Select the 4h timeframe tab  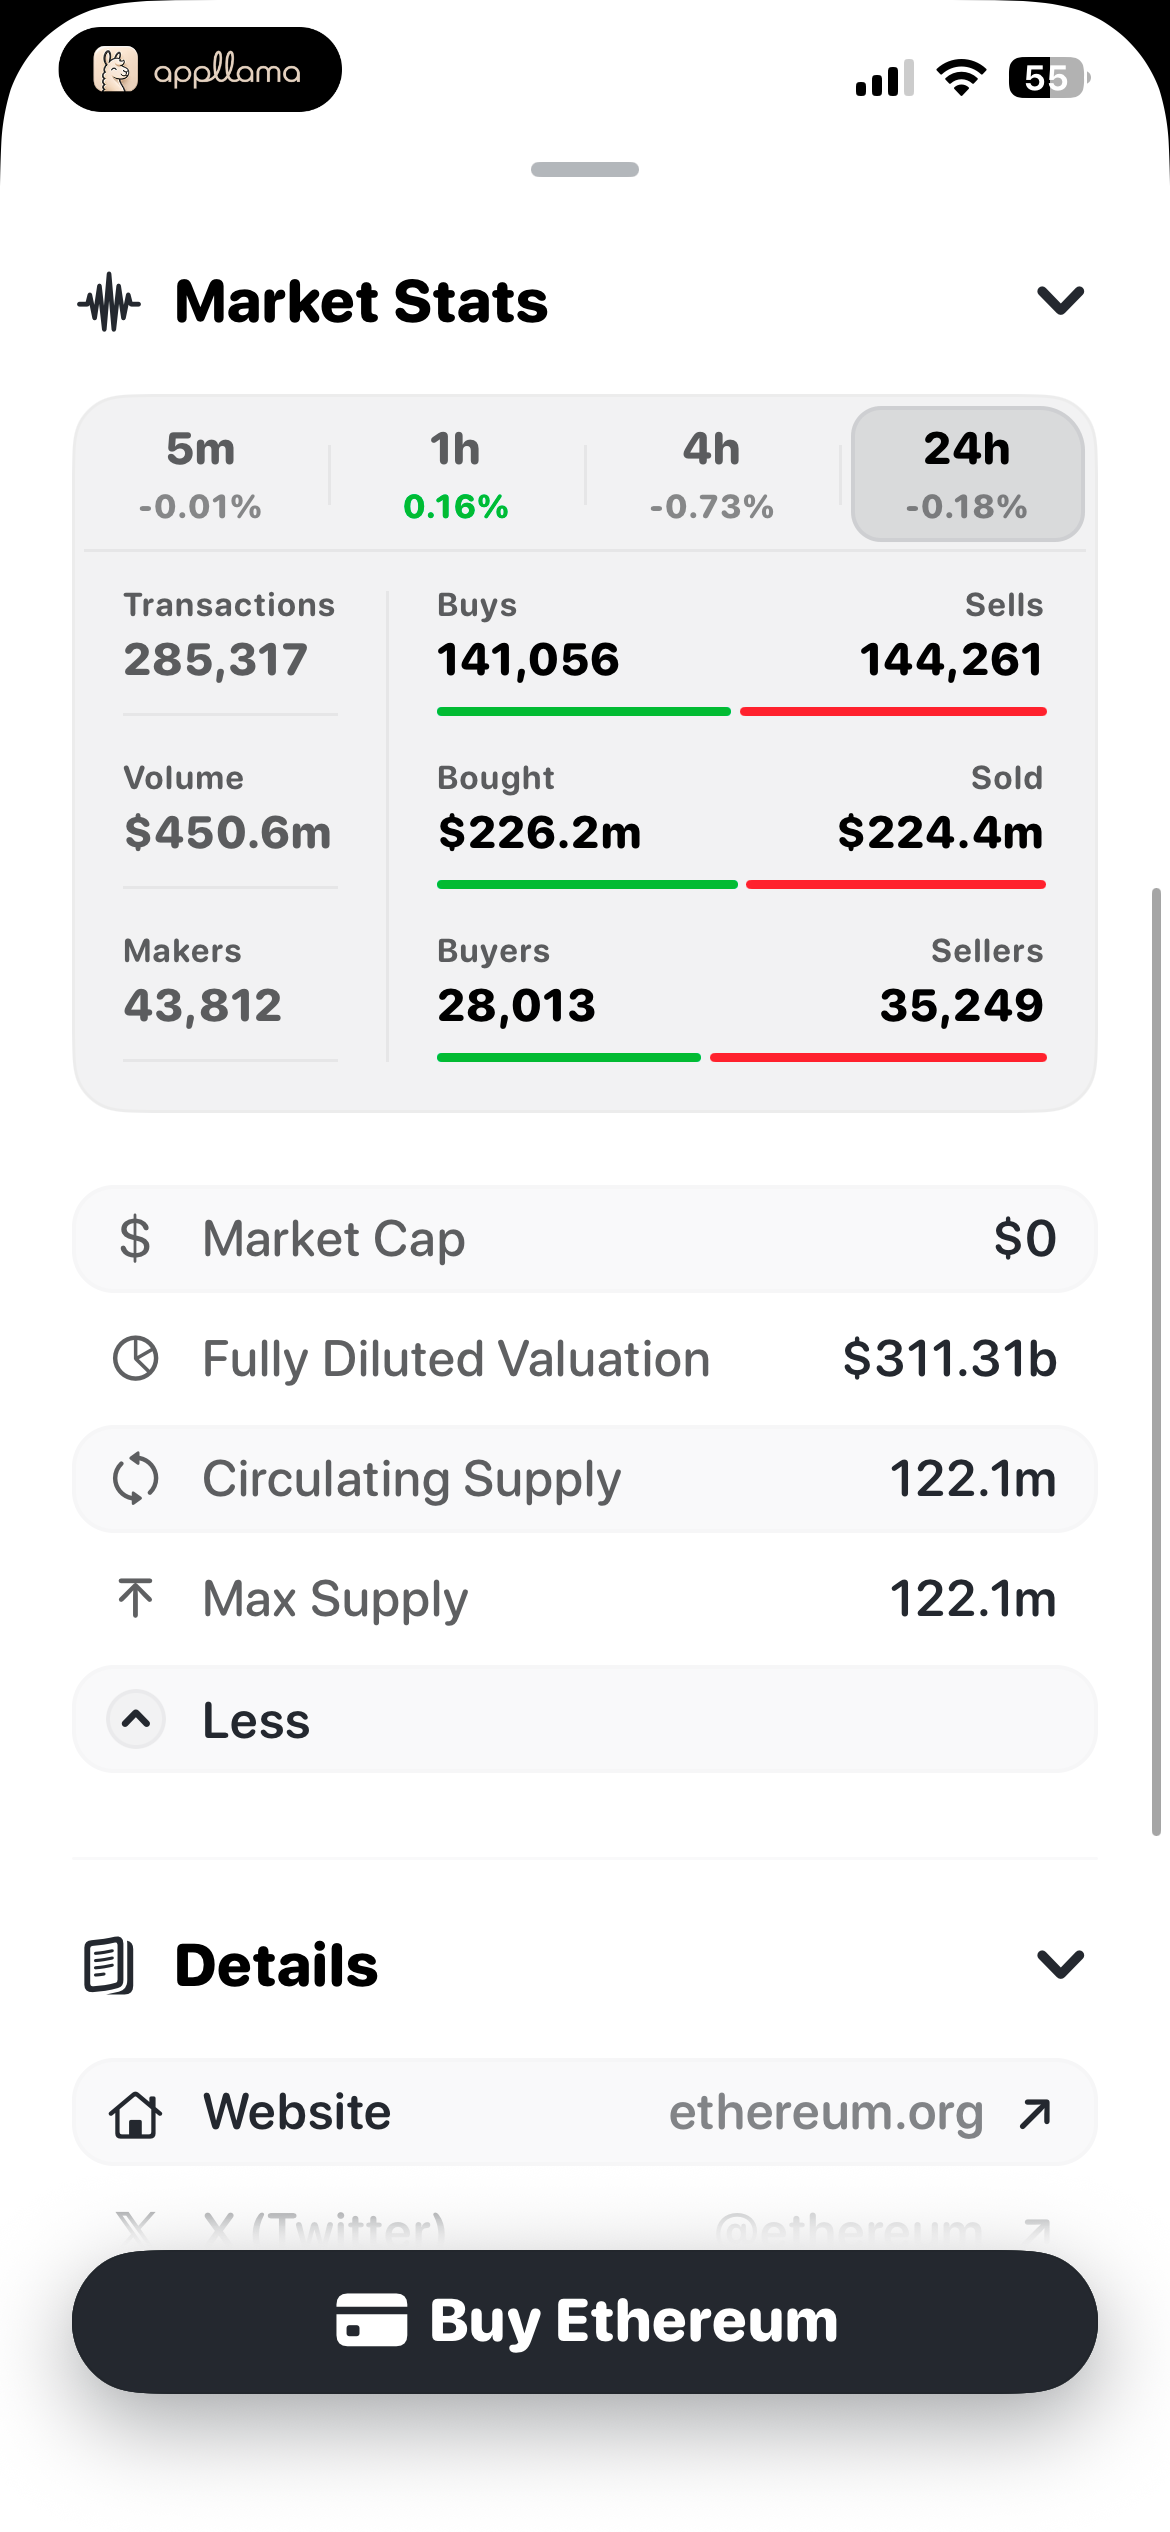point(711,474)
